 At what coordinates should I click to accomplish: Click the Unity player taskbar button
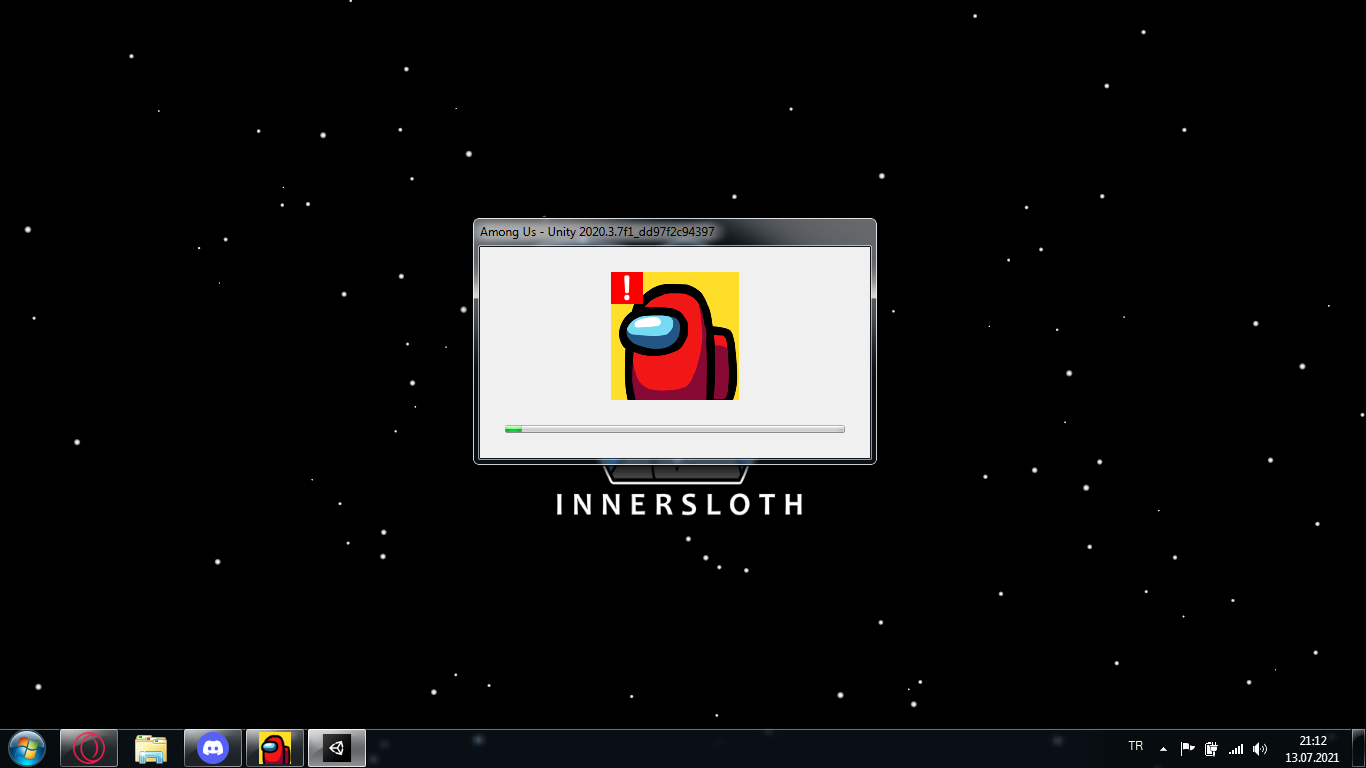point(337,748)
